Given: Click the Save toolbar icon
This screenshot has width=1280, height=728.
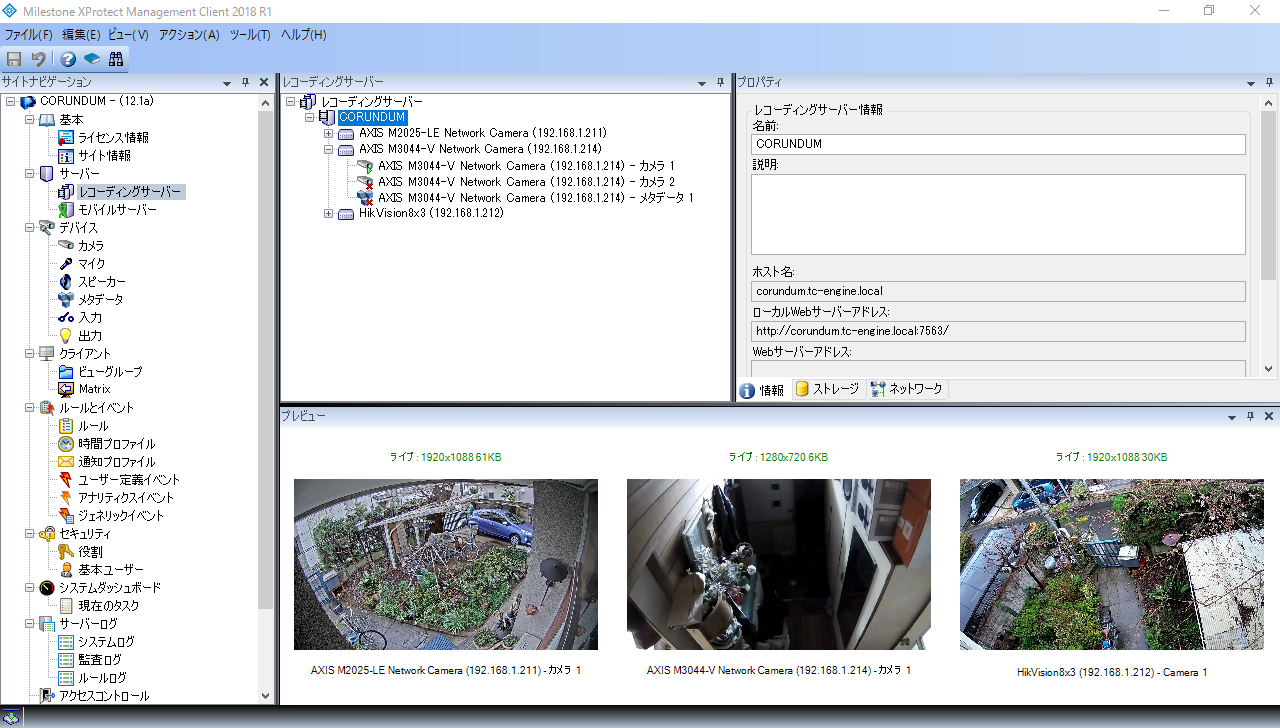Looking at the screenshot, I should [14, 59].
